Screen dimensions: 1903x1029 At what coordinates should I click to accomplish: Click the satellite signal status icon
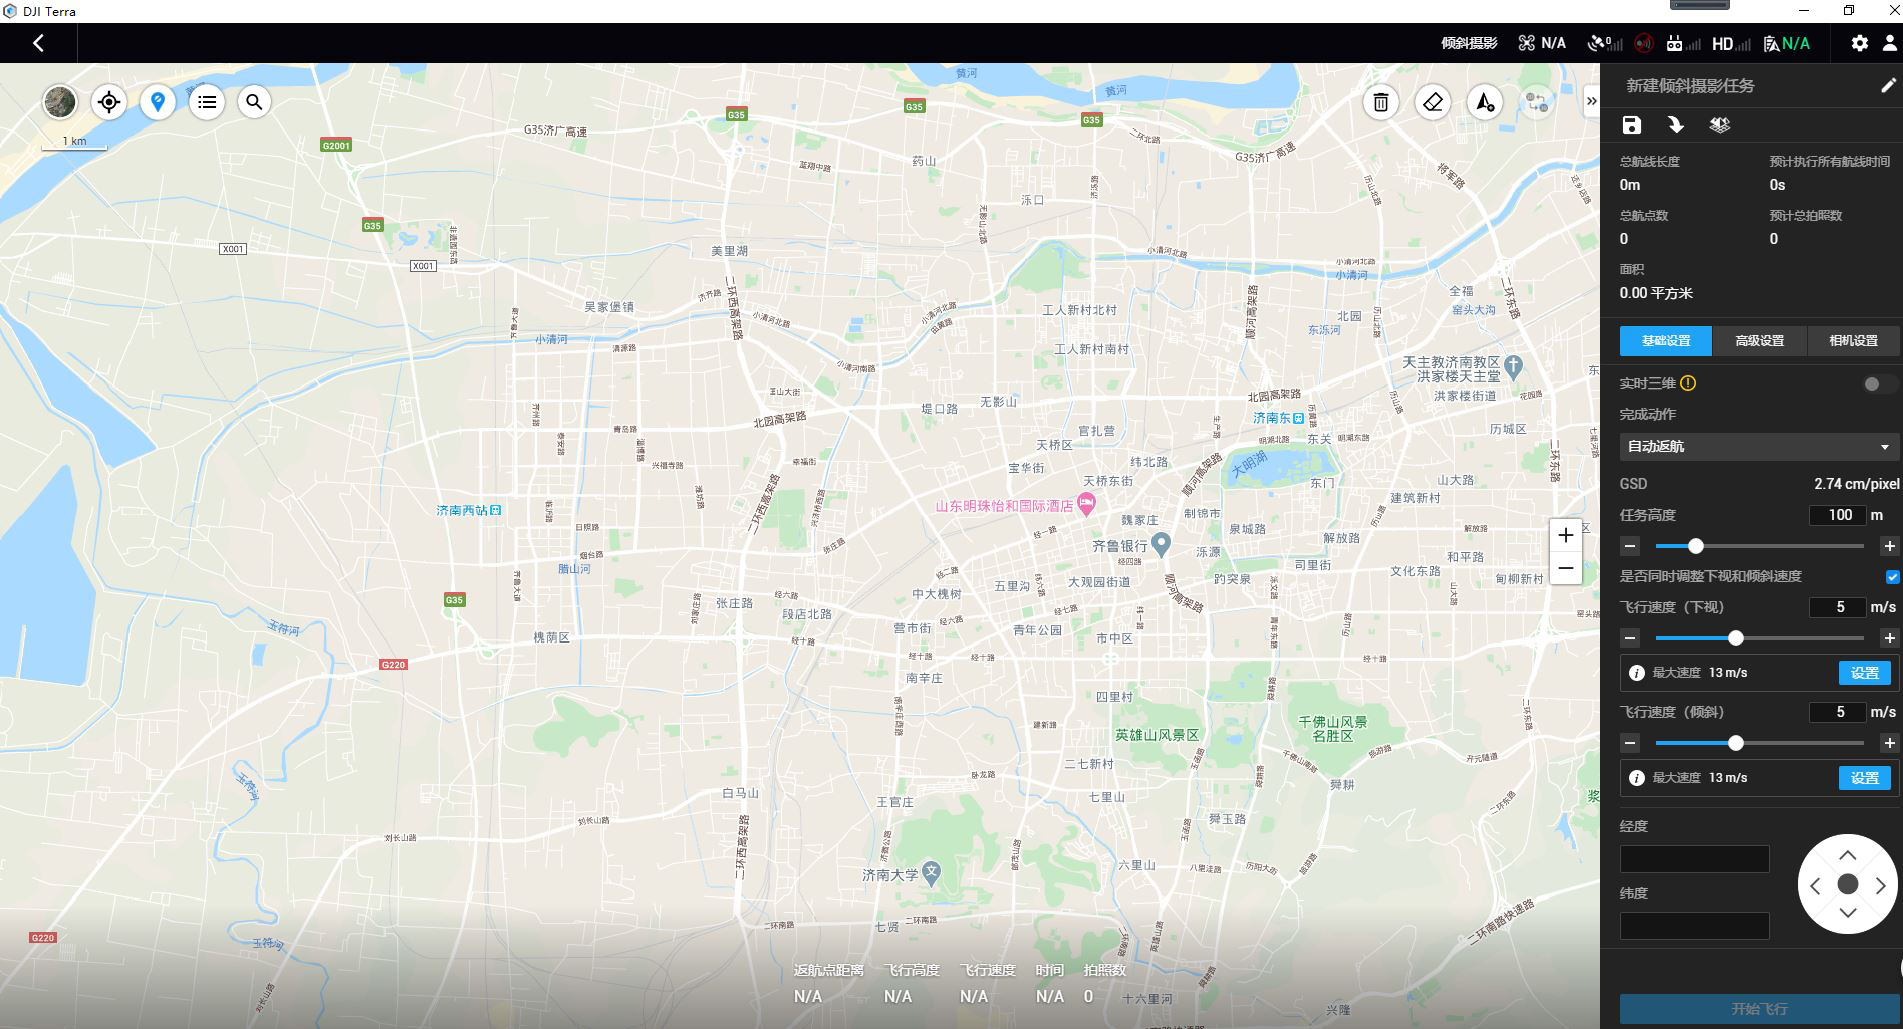(1604, 43)
